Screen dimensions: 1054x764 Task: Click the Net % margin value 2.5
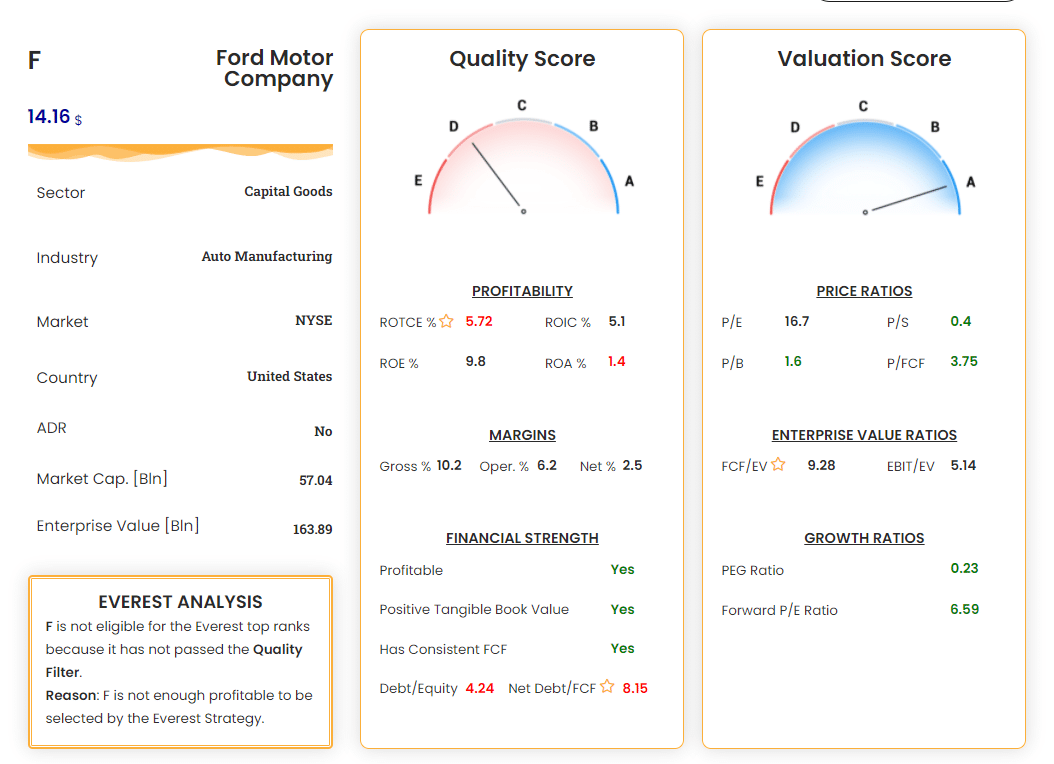633,465
